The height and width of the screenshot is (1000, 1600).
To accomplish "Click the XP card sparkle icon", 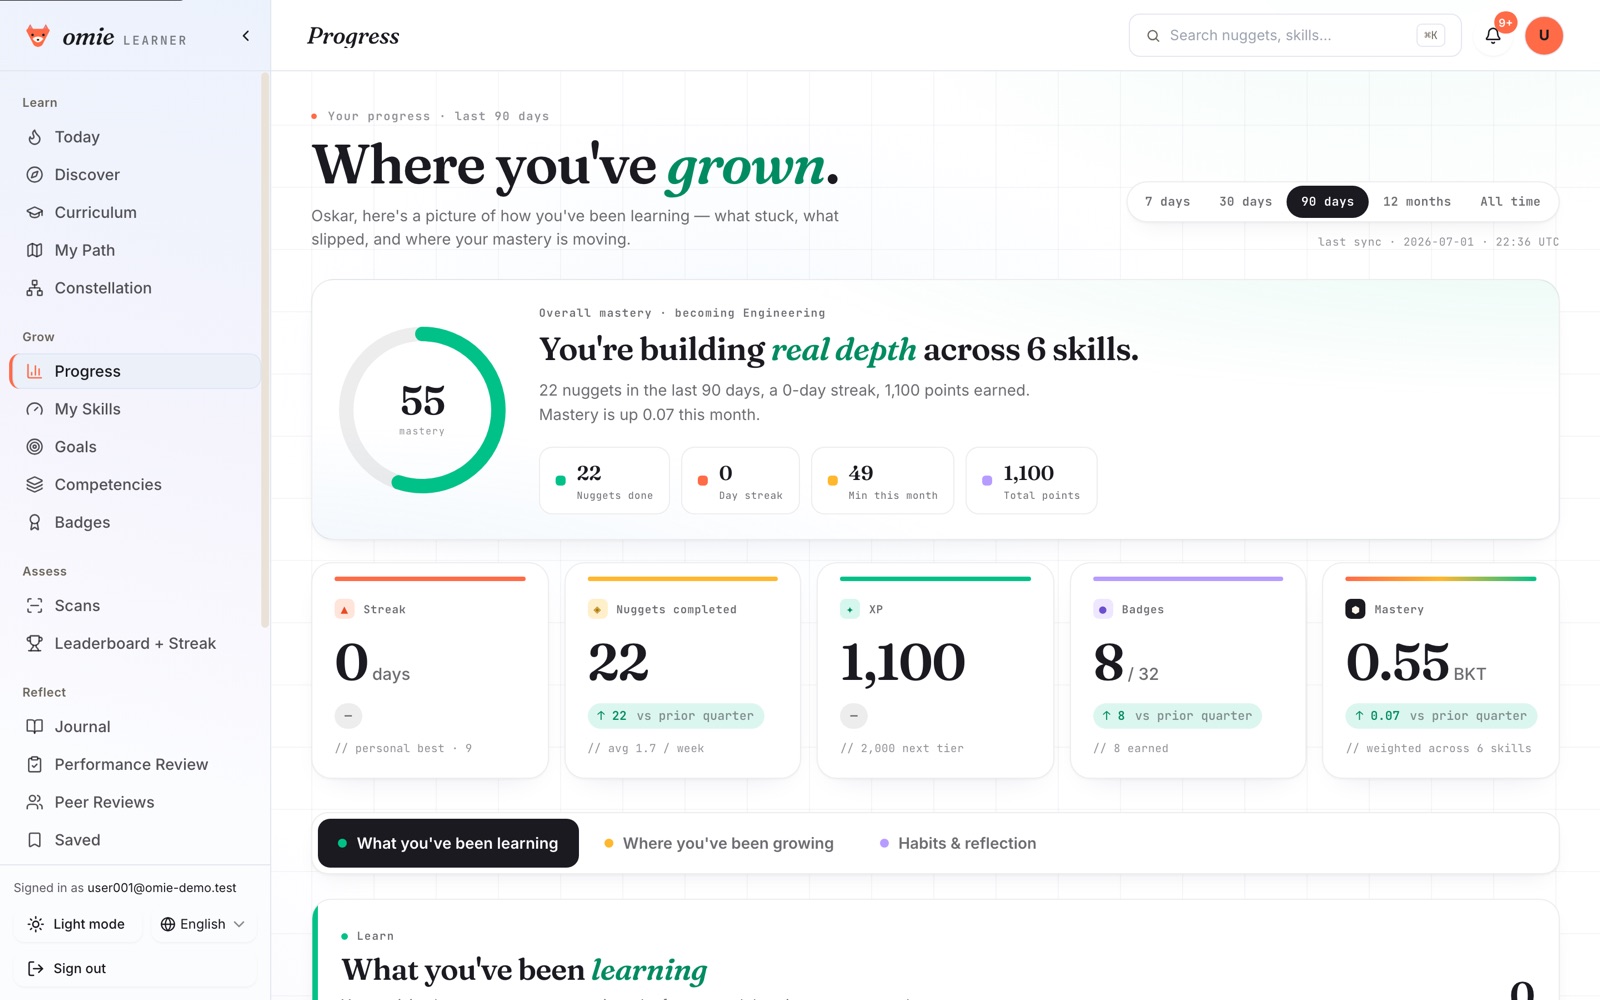I will pos(850,609).
